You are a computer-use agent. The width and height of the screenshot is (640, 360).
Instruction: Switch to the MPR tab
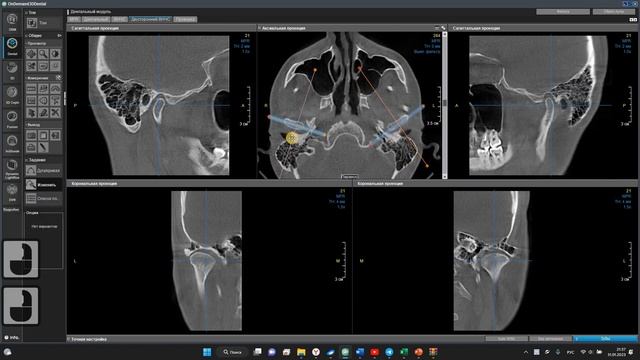pos(74,19)
